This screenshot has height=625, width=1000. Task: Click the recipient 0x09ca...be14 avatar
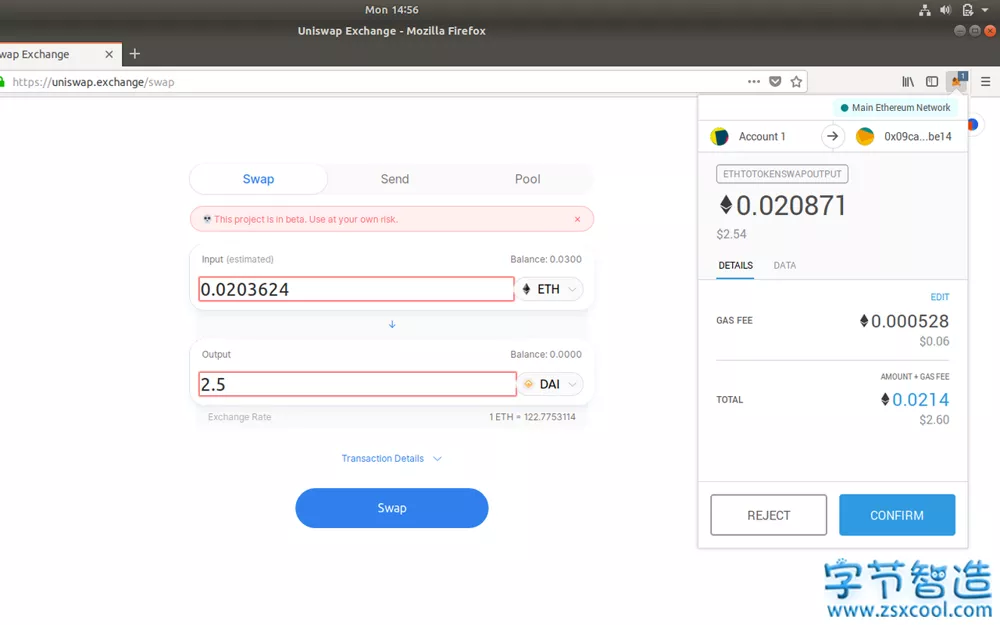coord(865,136)
